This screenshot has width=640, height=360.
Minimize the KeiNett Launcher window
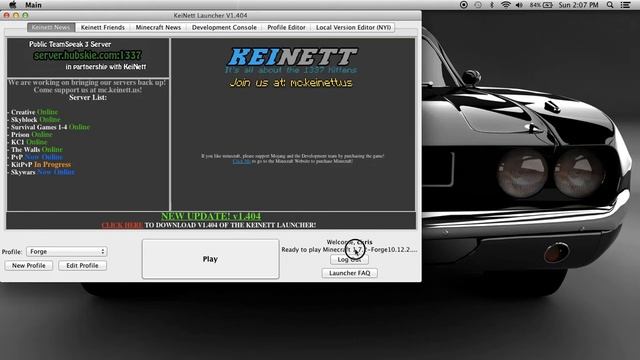pos(16,15)
